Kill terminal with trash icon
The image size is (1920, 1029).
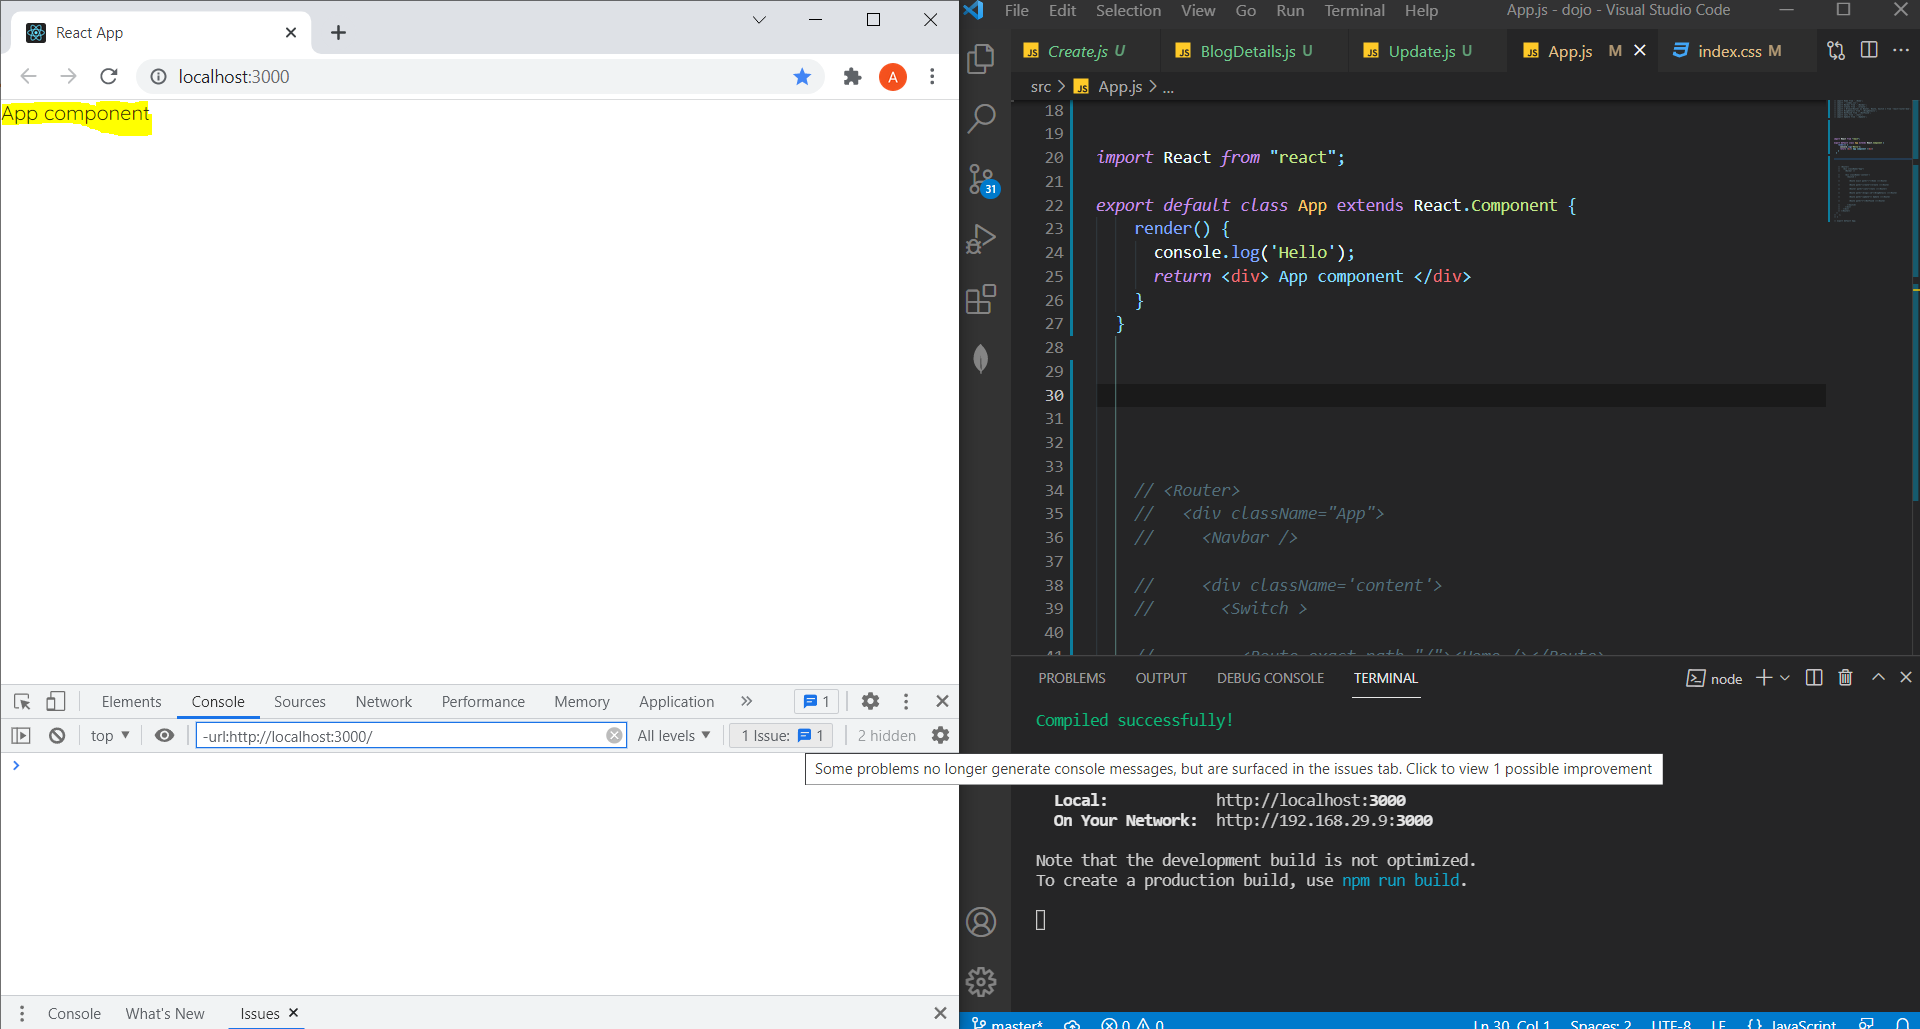1846,678
